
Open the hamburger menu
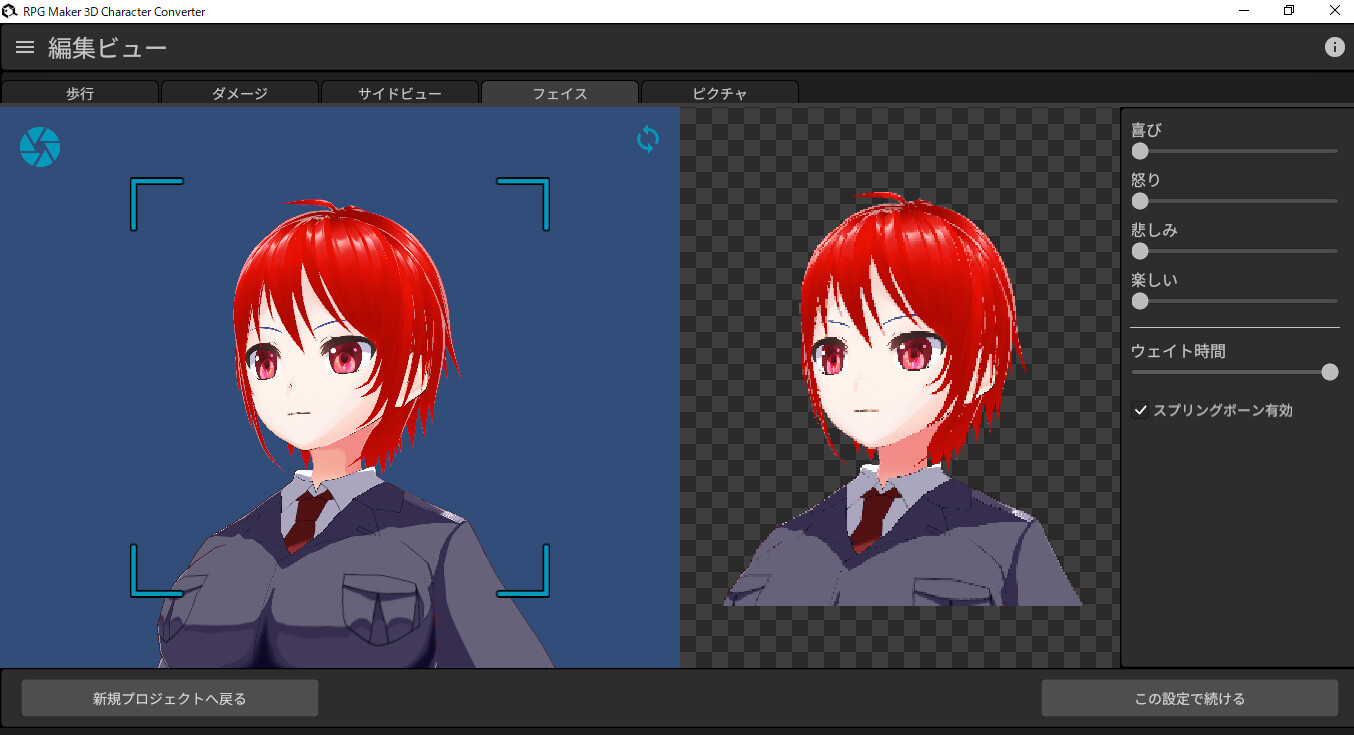tap(24, 46)
